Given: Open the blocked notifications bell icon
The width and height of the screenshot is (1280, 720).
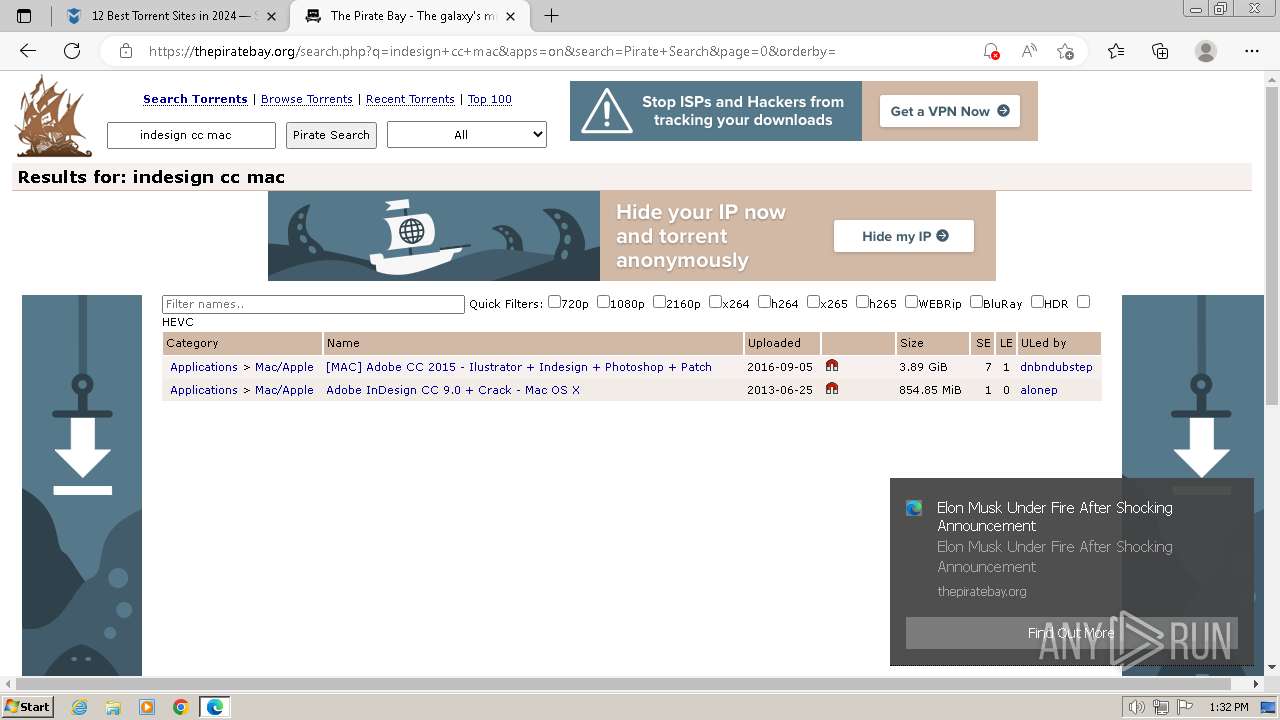Looking at the screenshot, I should 990,51.
